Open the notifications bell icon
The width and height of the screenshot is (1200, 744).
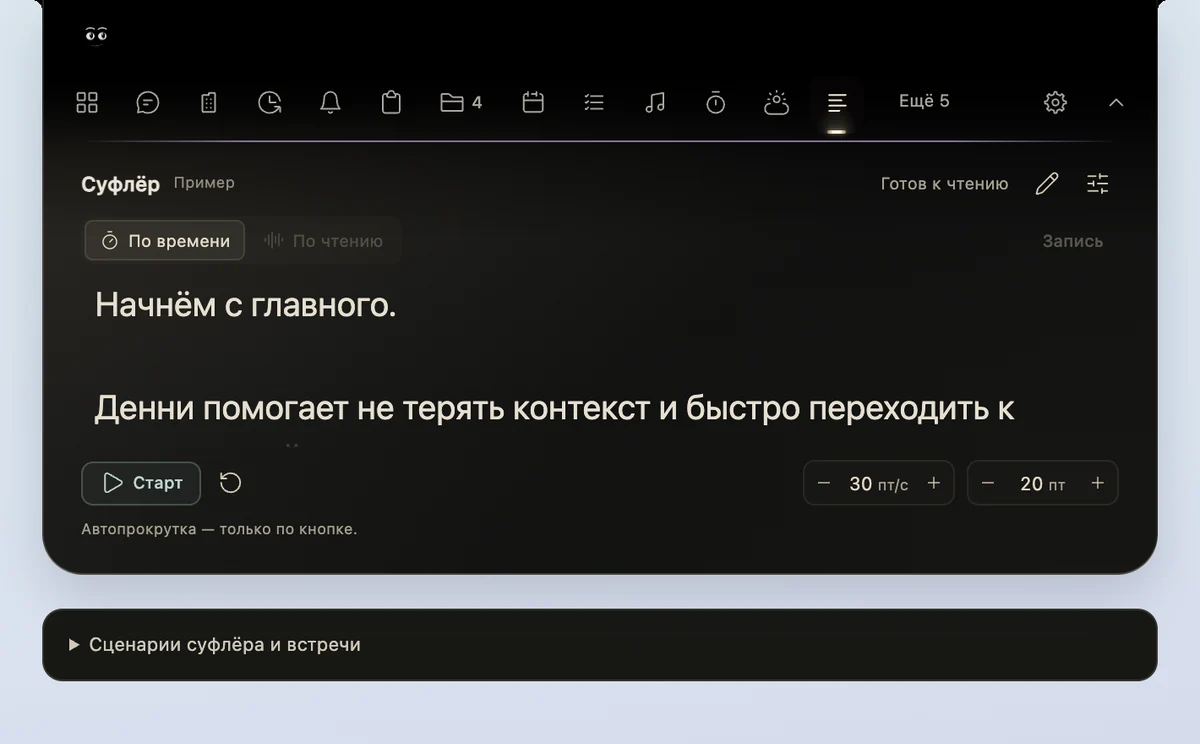tap(330, 102)
